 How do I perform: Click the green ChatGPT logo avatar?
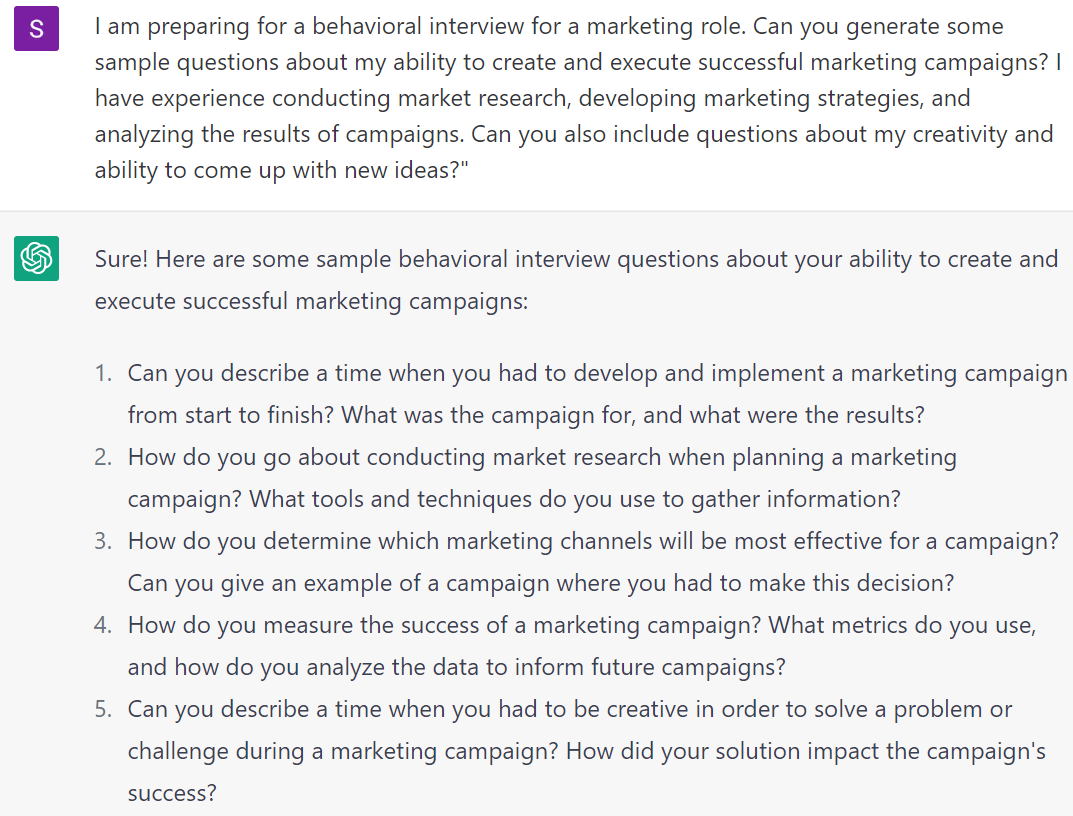coord(37,259)
